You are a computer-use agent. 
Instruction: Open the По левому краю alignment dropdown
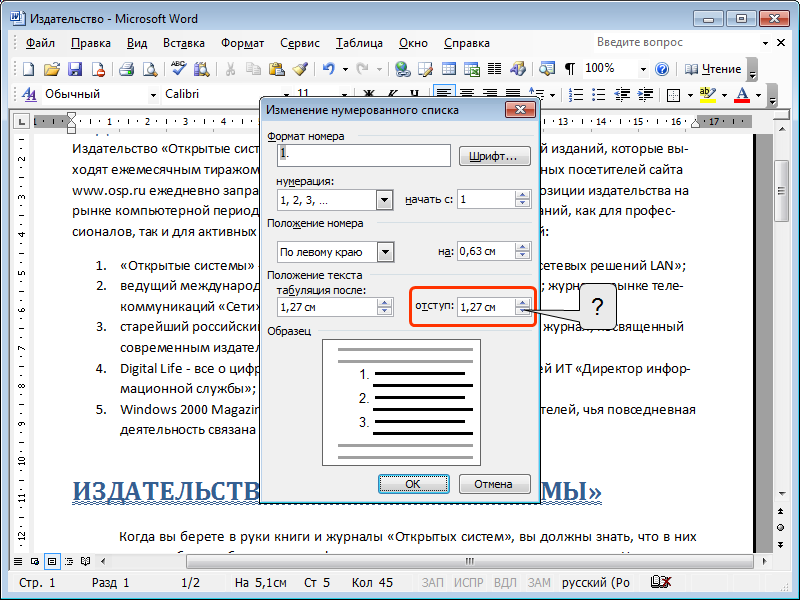(x=385, y=252)
